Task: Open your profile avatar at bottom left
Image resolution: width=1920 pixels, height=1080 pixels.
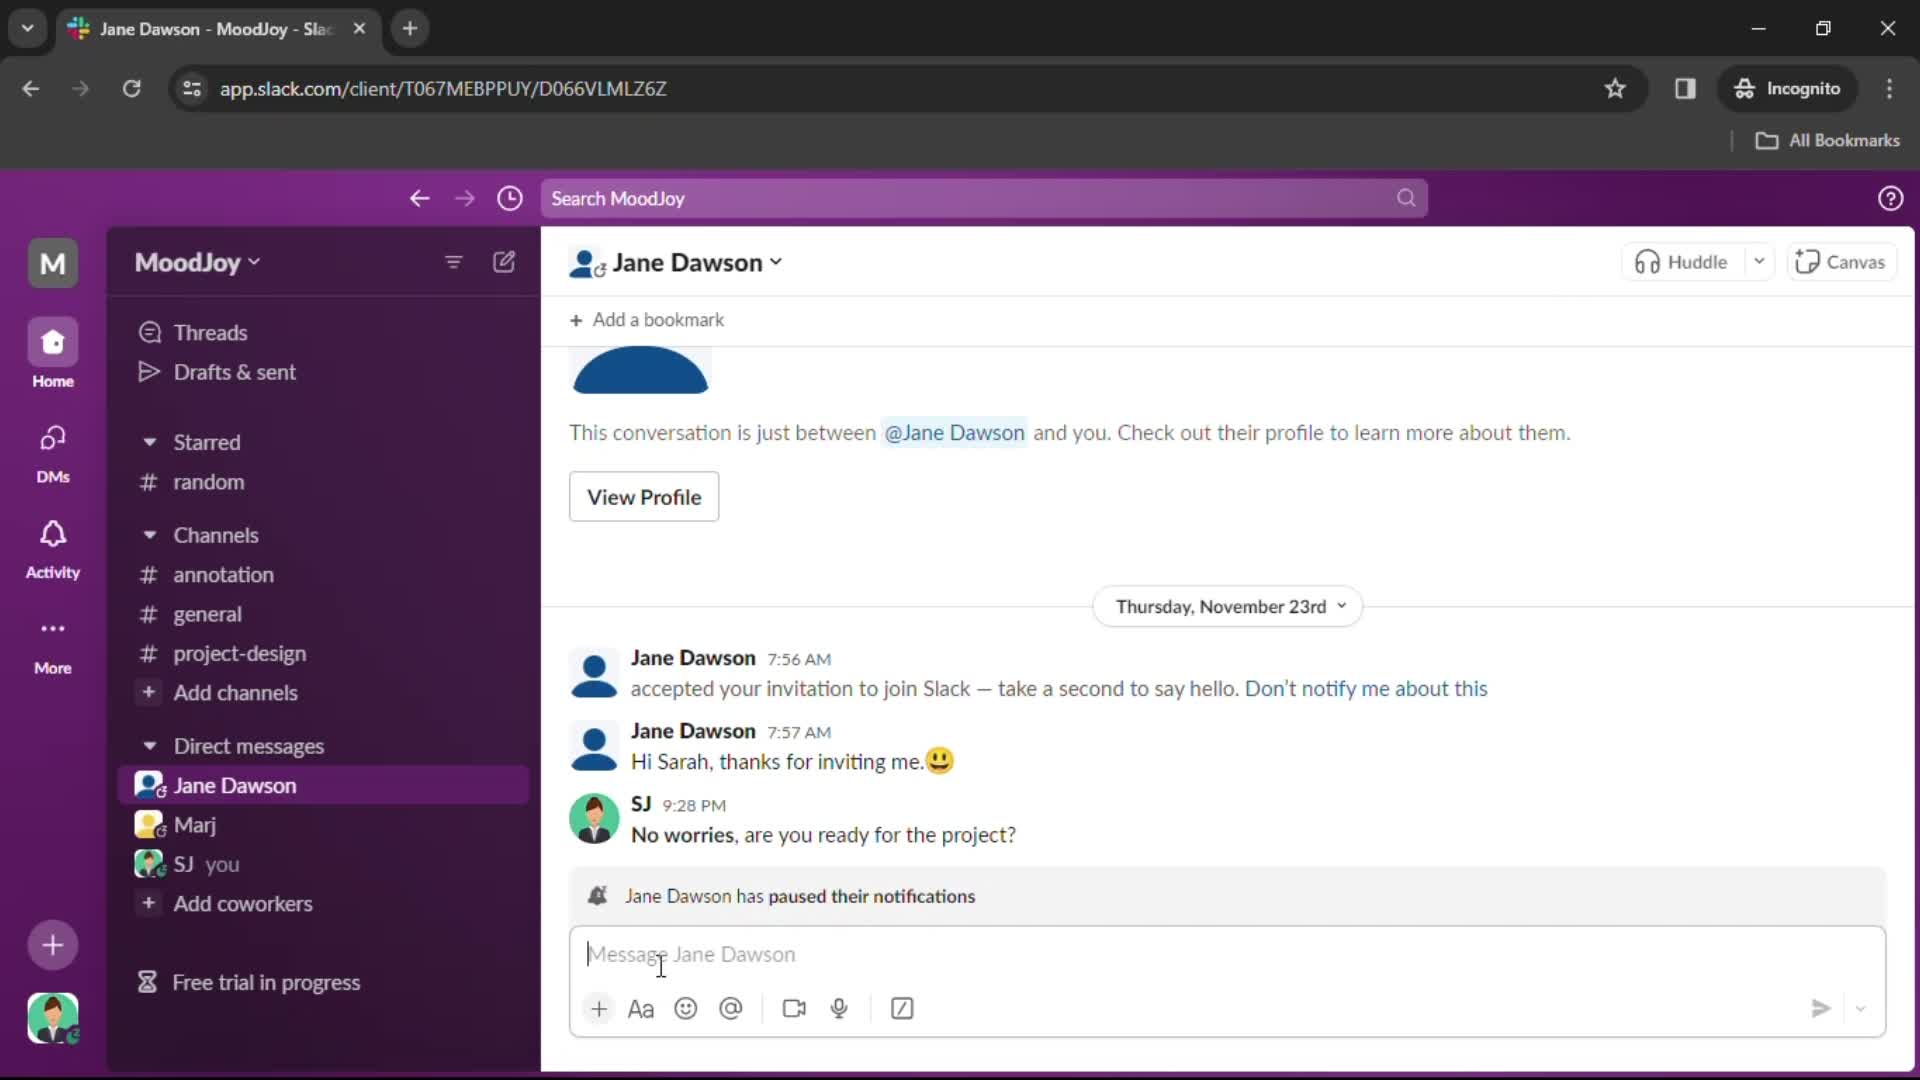Action: [52, 1018]
